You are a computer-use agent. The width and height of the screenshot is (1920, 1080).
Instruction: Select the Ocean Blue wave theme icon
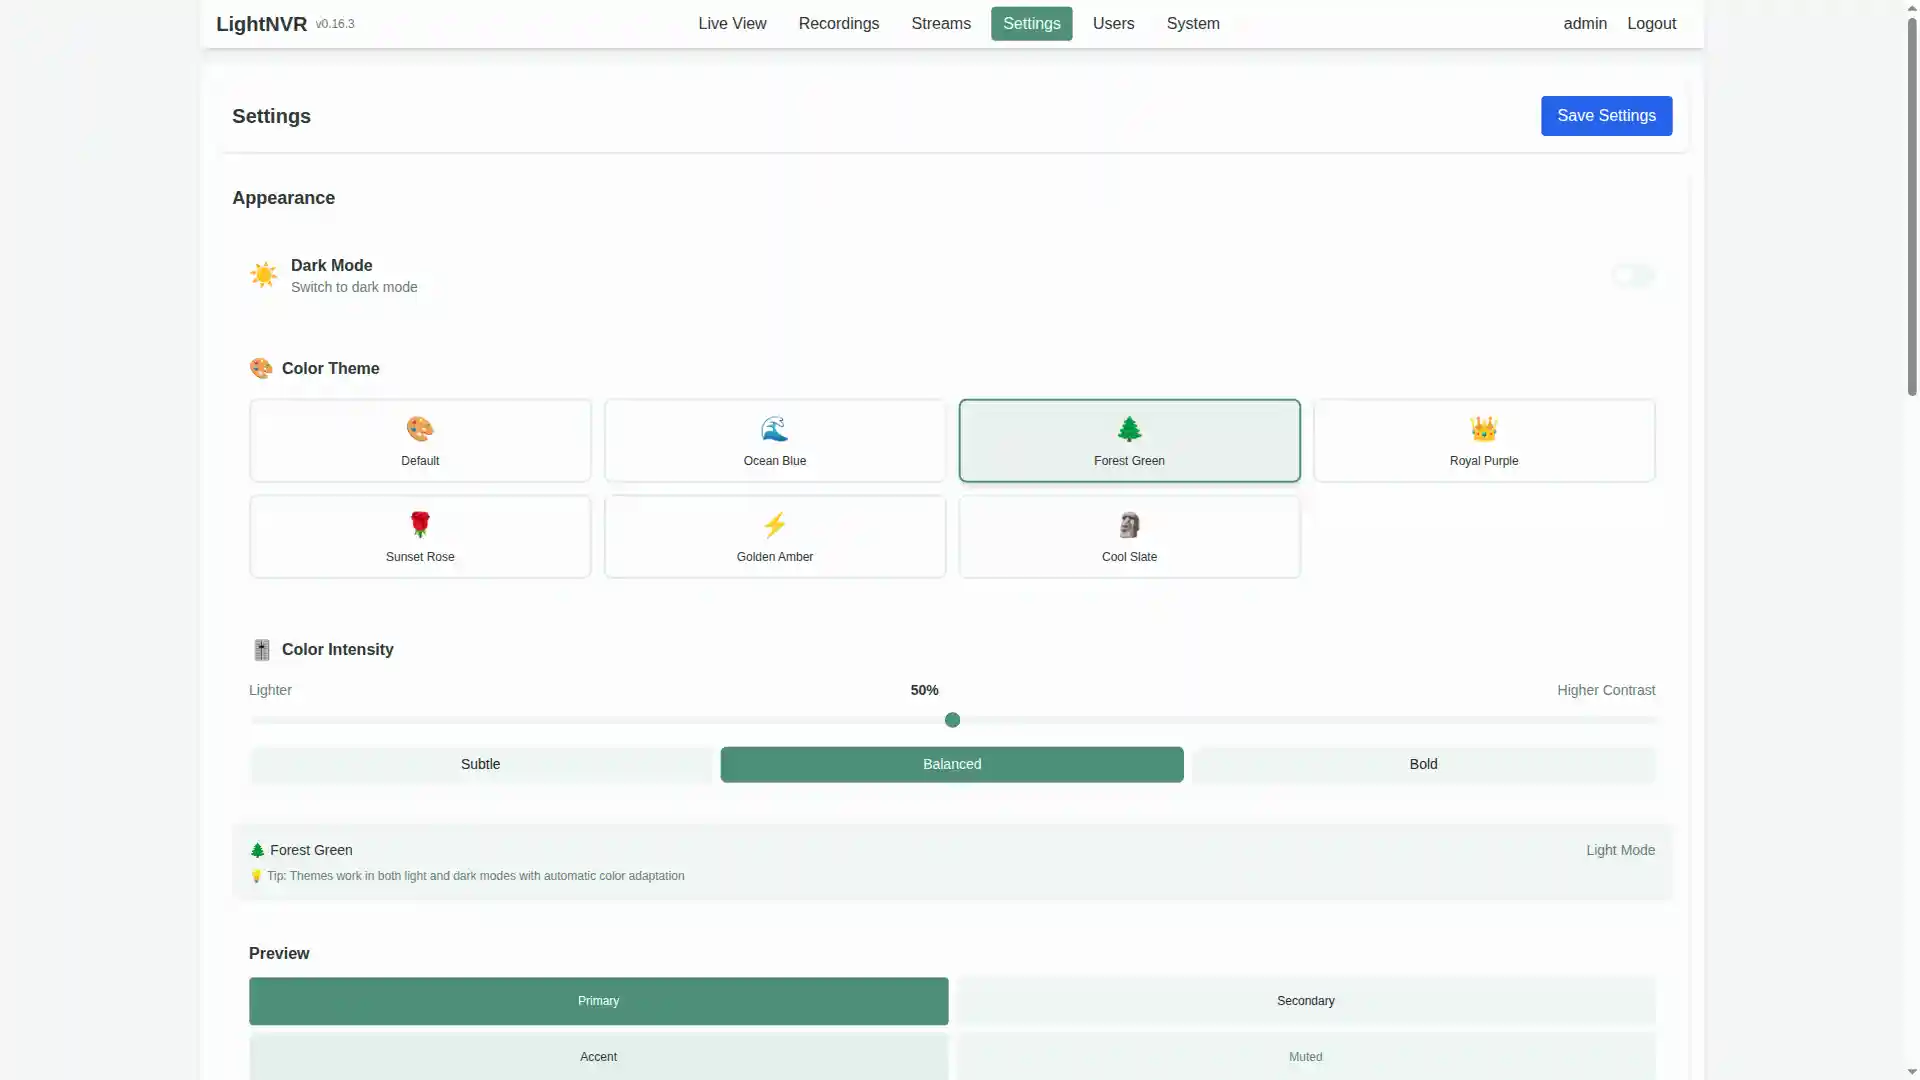pyautogui.click(x=774, y=428)
